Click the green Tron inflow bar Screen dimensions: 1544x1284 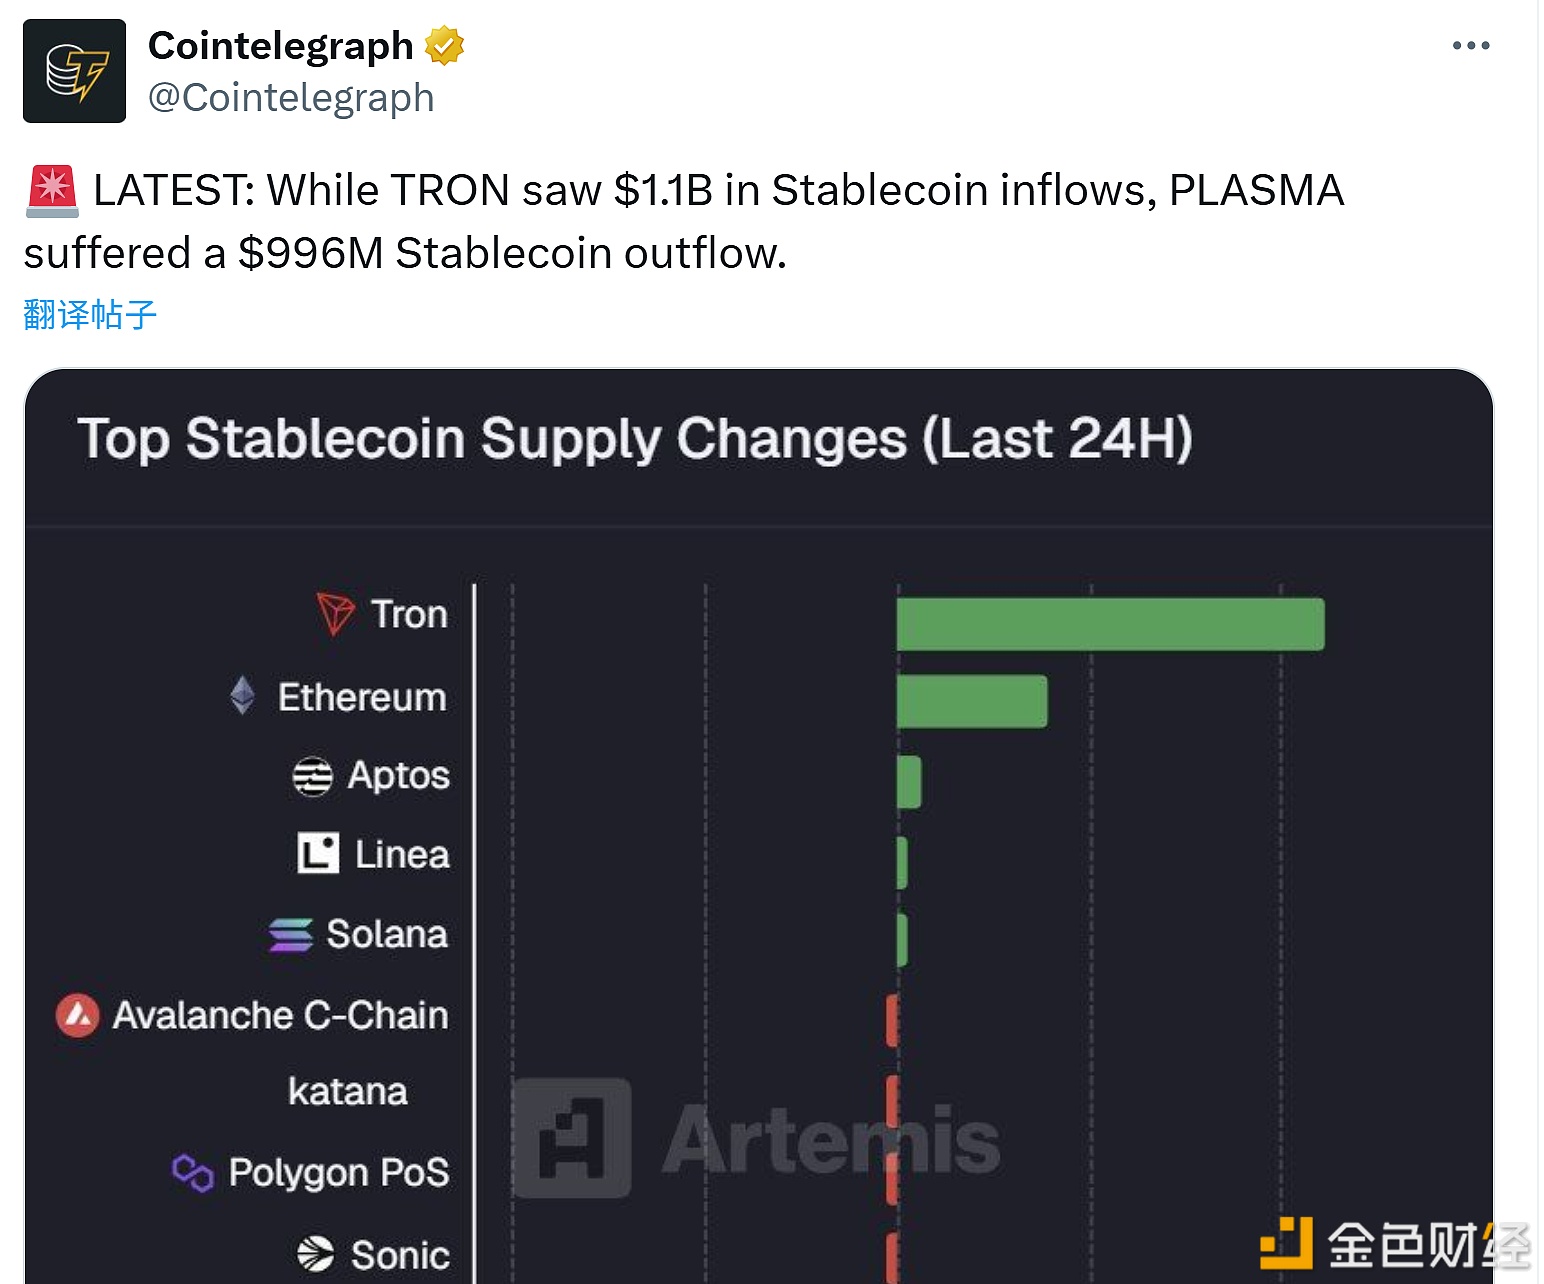tap(1110, 624)
